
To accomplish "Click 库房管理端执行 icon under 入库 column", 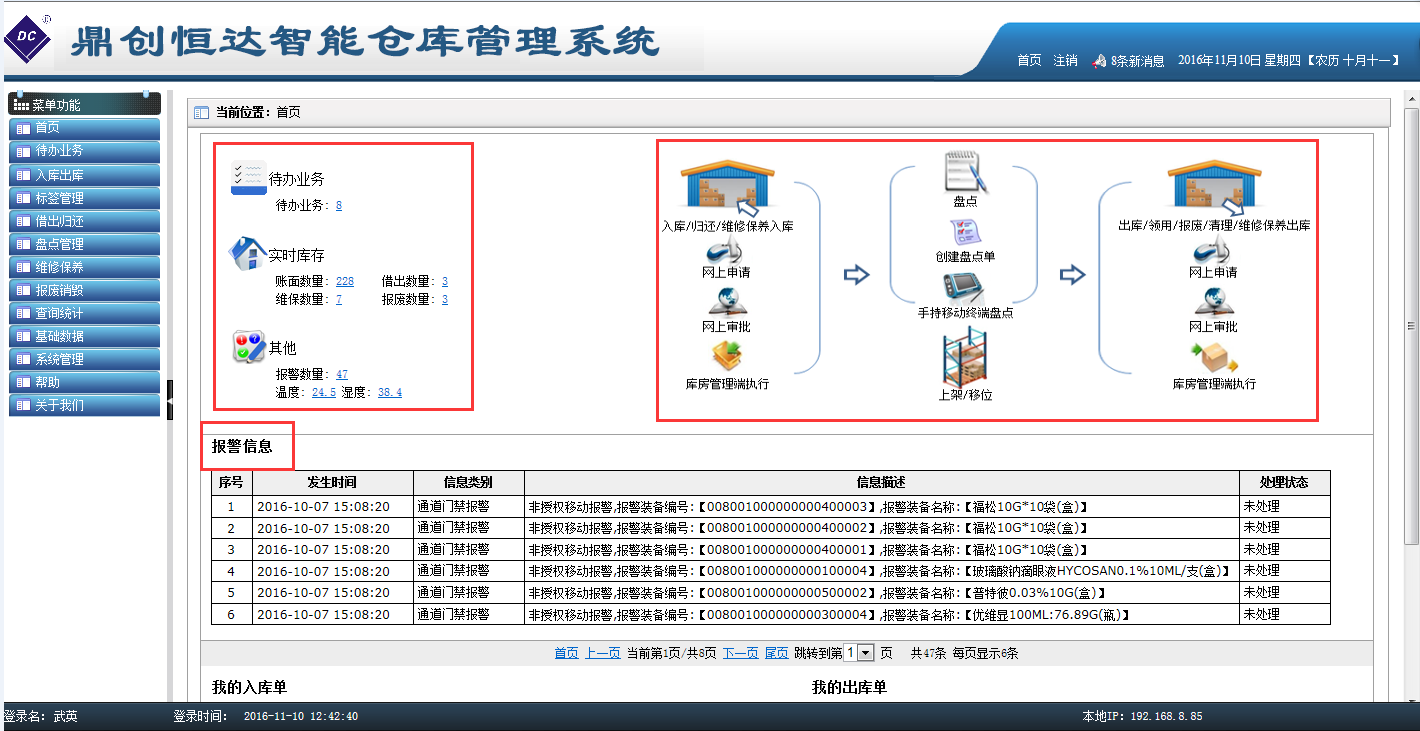I will click(726, 357).
